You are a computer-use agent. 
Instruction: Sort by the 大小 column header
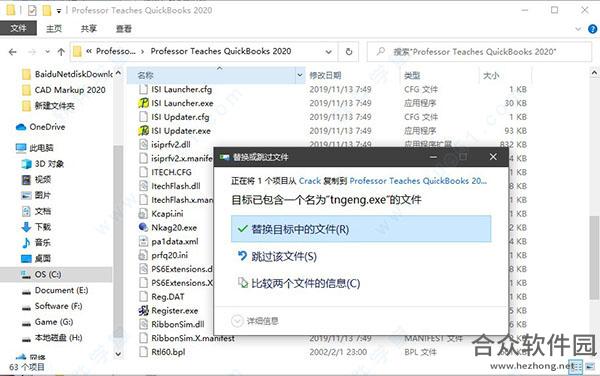491,75
